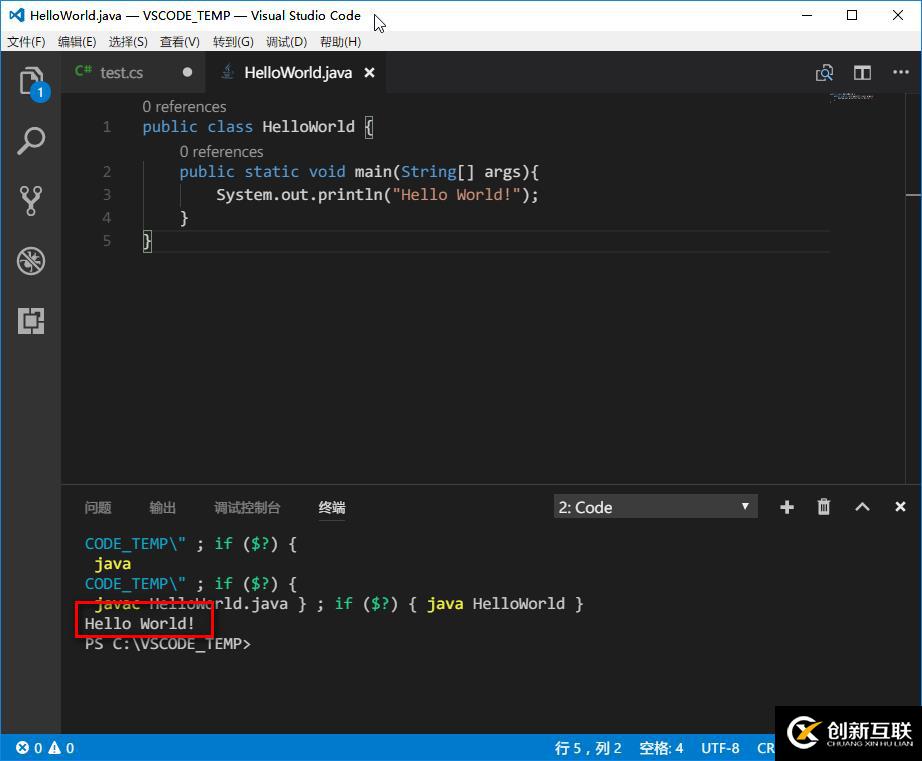This screenshot has width=922, height=761.
Task: Open the Source Control view
Action: 31,201
